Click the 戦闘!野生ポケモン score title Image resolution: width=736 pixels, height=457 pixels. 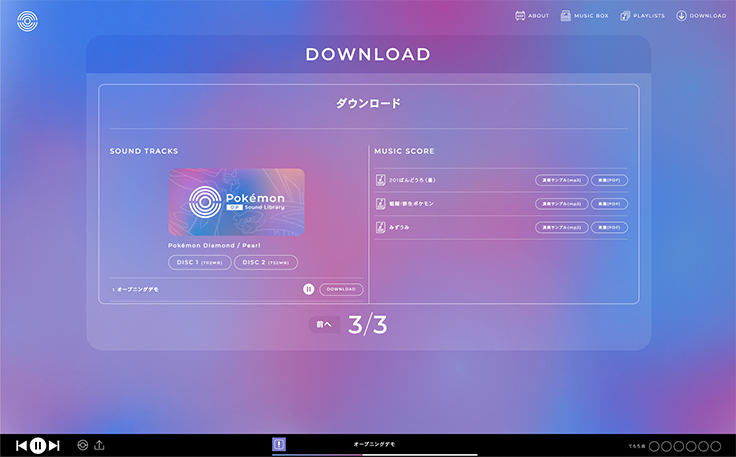(411, 204)
